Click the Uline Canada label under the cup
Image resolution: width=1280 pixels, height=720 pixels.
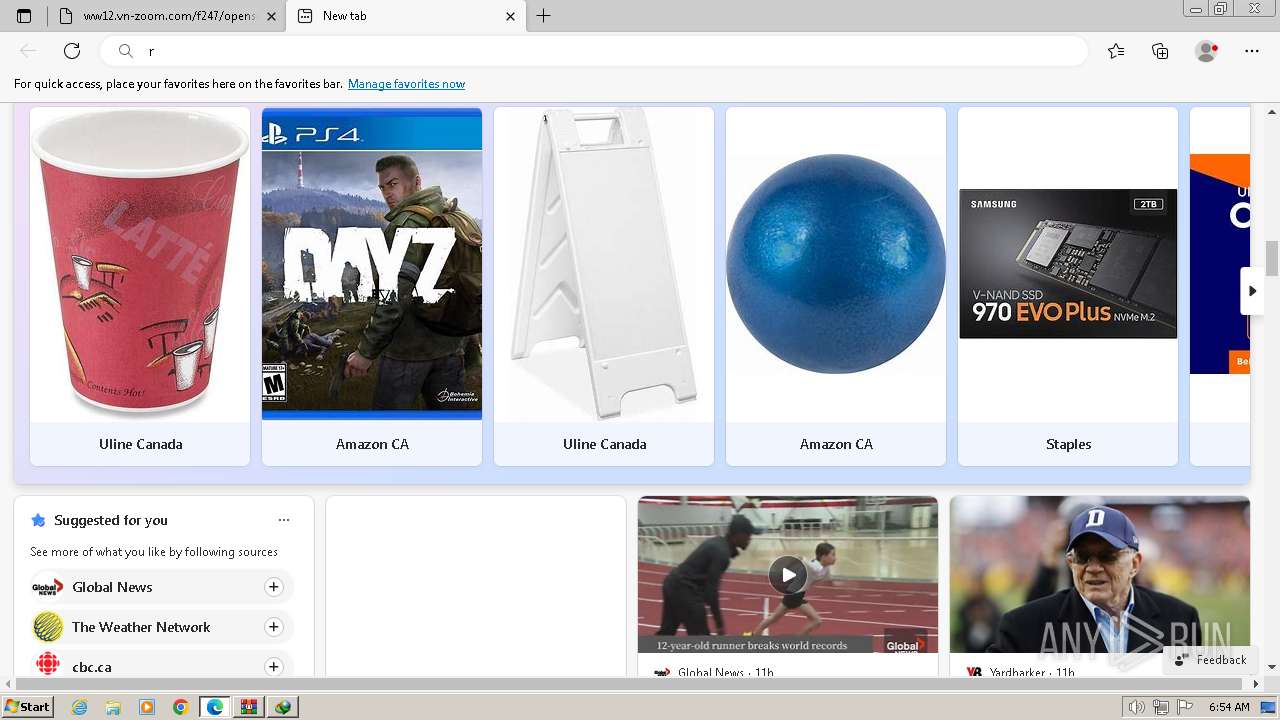140,444
